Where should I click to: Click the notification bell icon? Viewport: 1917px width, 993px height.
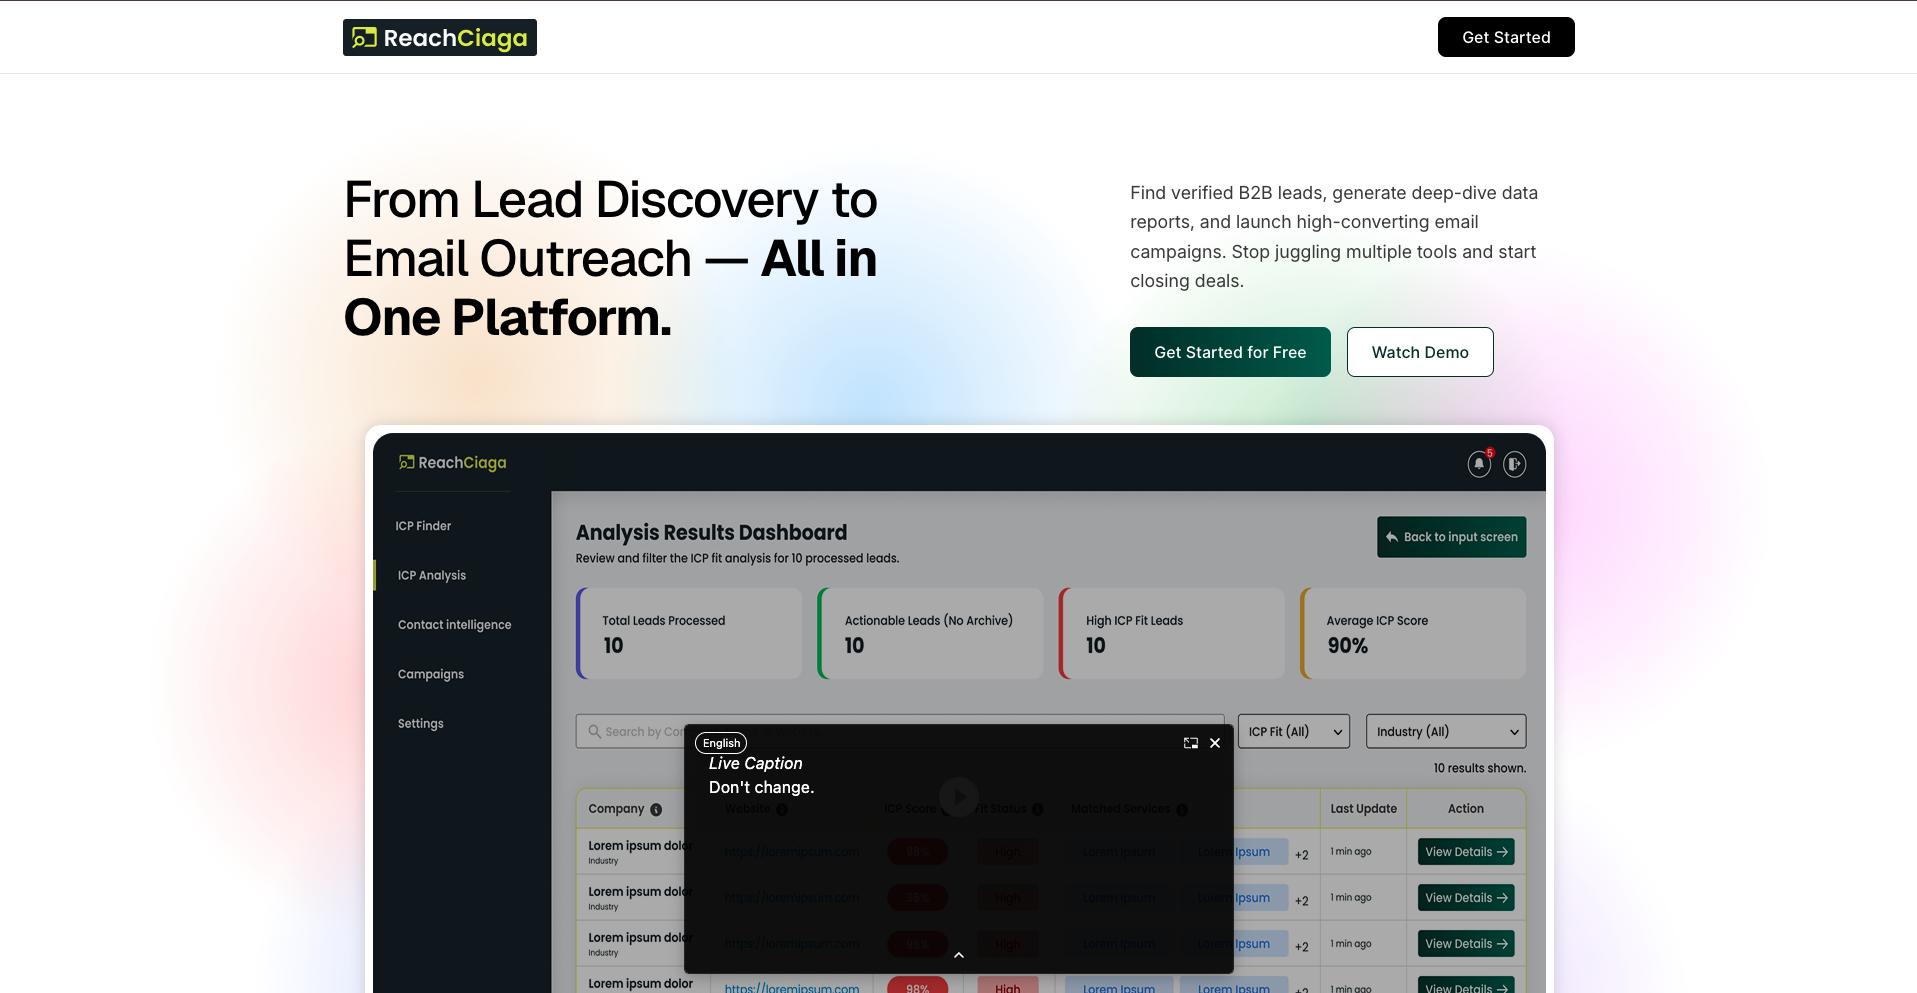click(x=1478, y=464)
